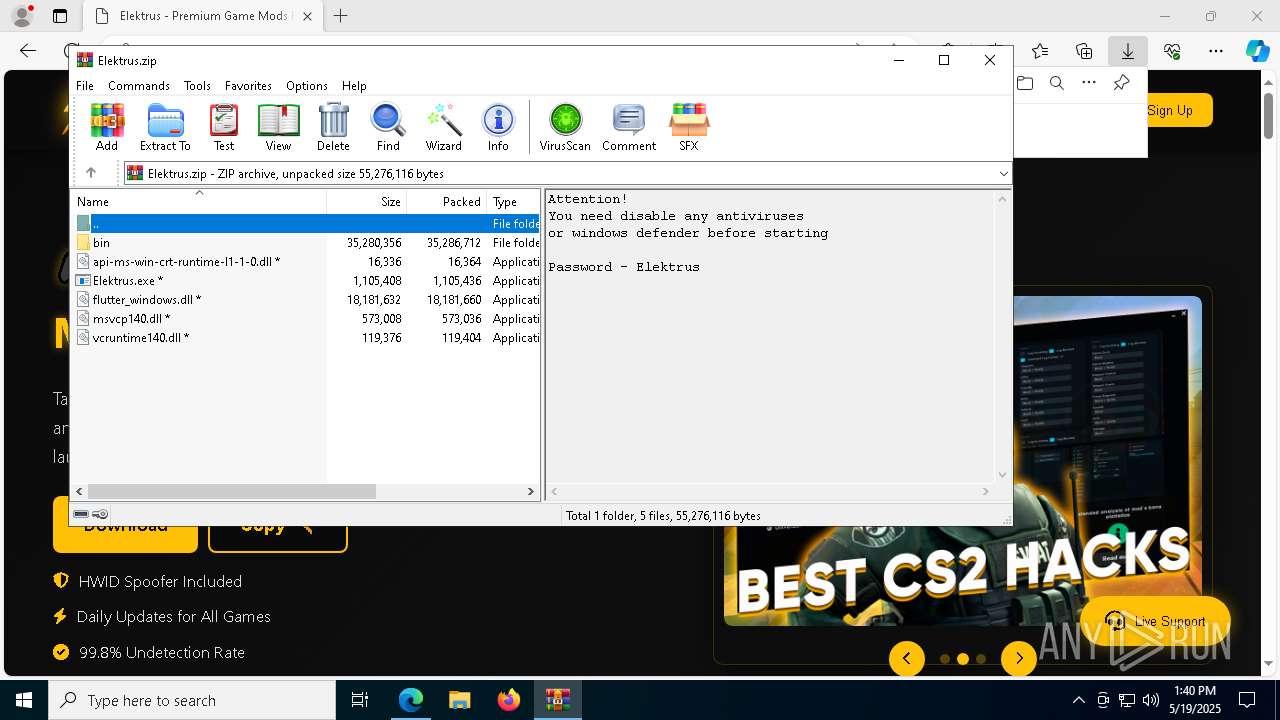Open Task View on taskbar
Screen dimensions: 1280x720
point(360,700)
